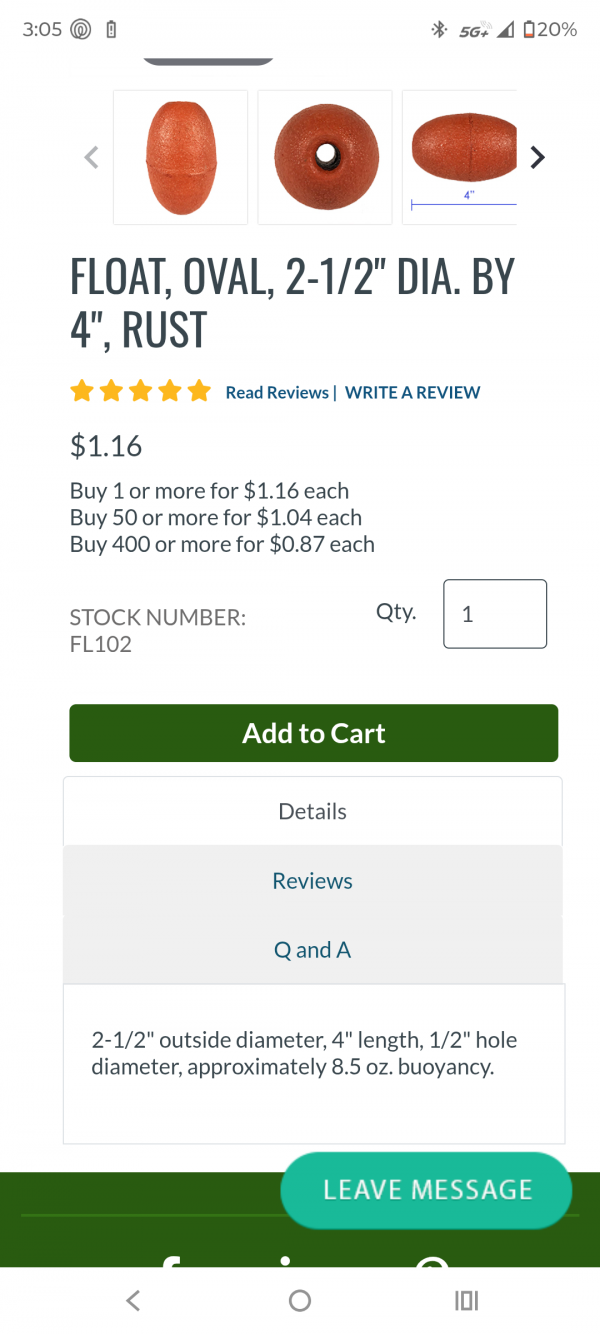Select the sideways float thumbnail with 4" dimension
The image size is (600, 1334).
click(x=462, y=157)
